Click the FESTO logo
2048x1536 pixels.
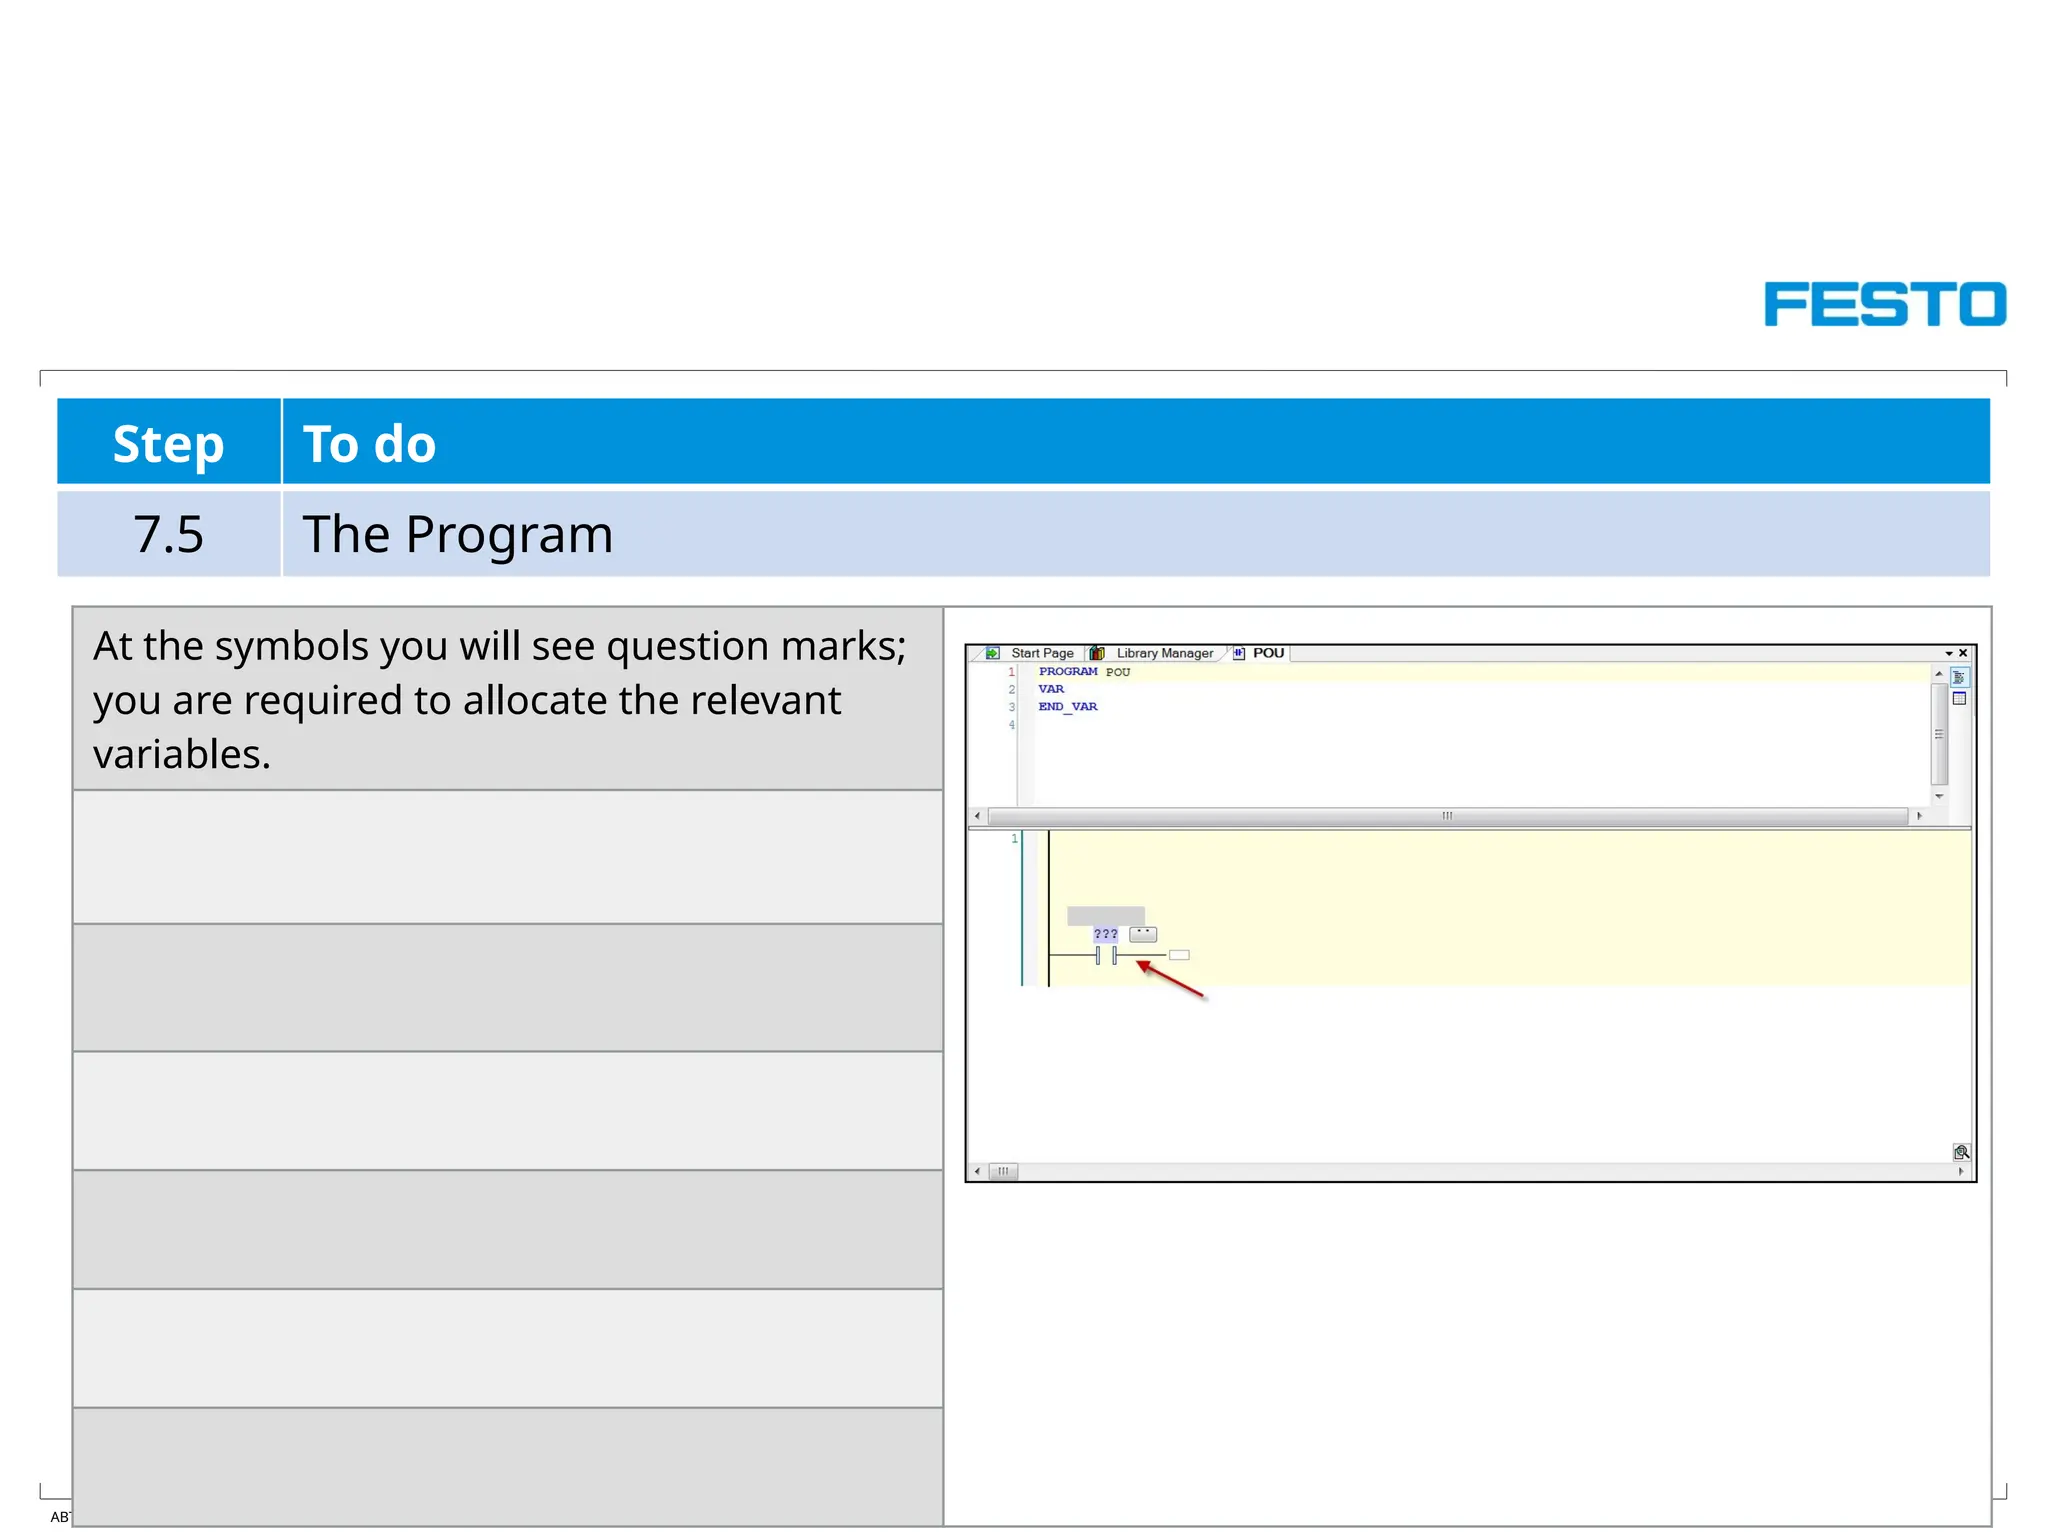coord(1884,303)
